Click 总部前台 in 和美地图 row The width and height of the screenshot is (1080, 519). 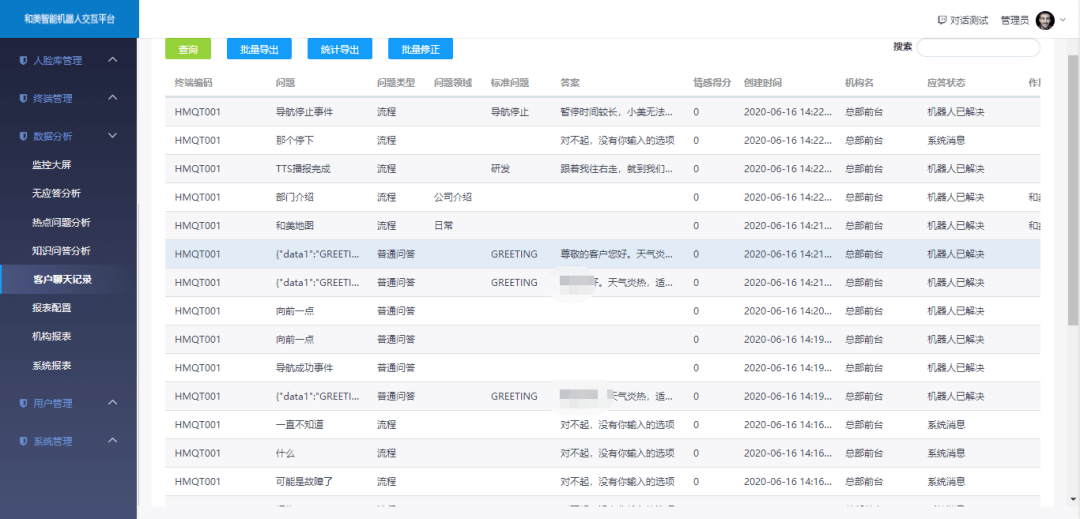(864, 226)
